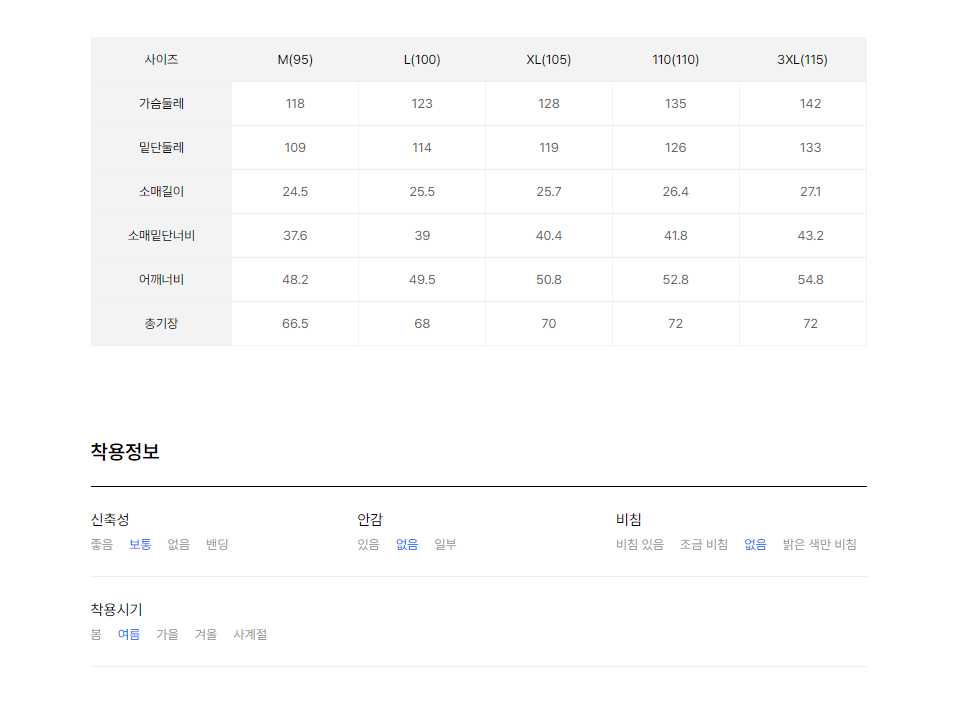Choose highlighted '없음' under 비침
The image size is (954, 703).
point(755,544)
